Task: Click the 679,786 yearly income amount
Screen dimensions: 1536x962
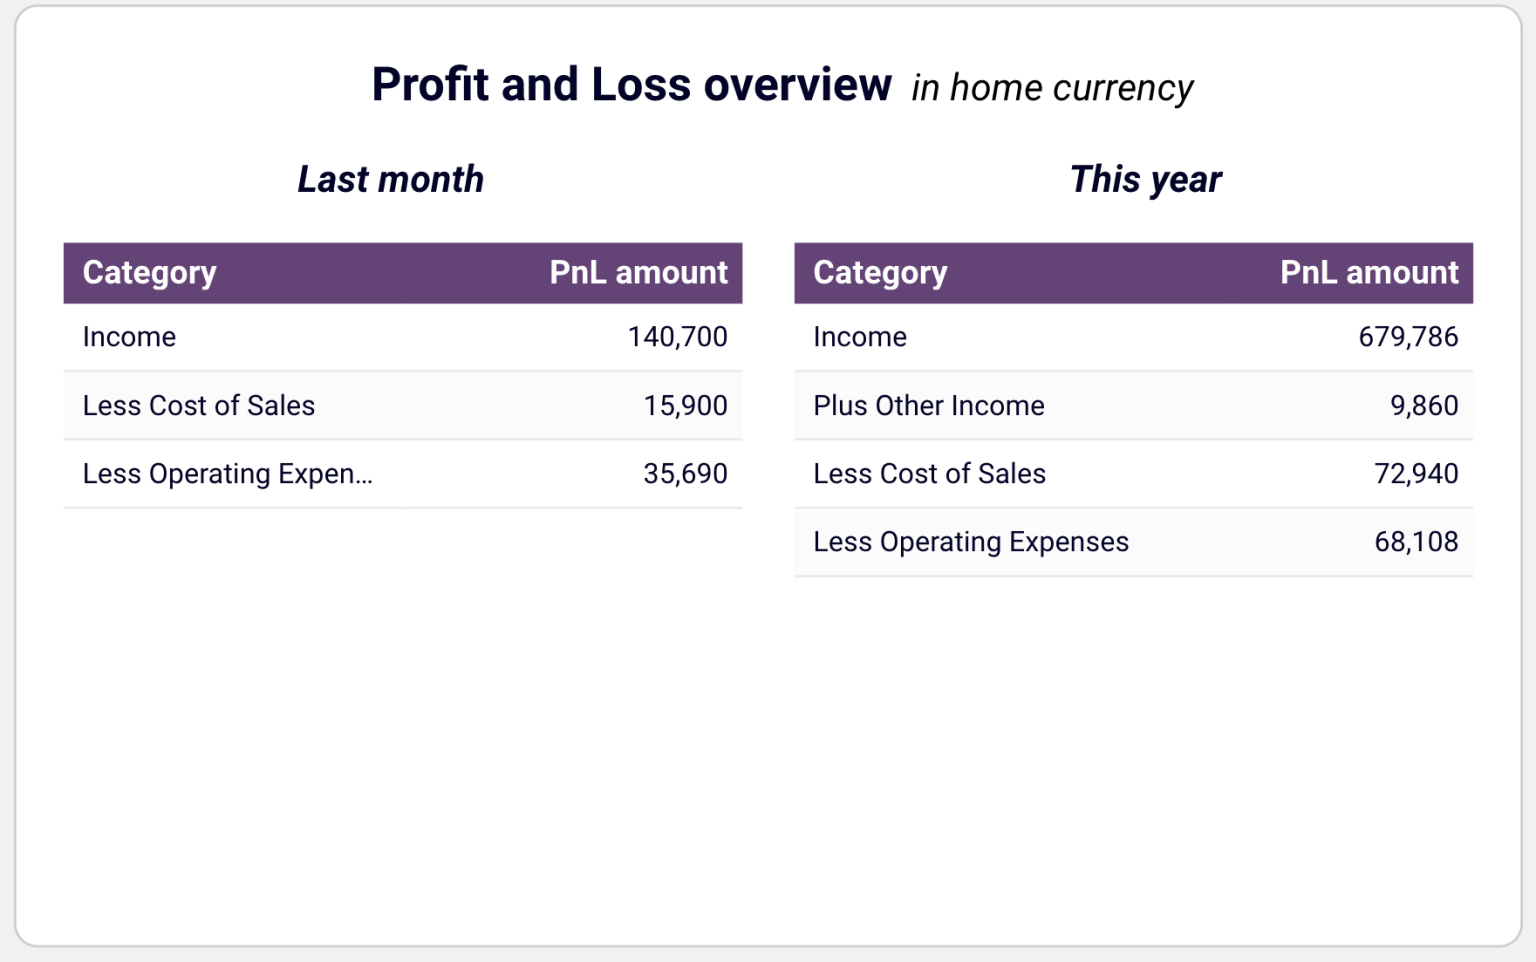Action: tap(1408, 337)
